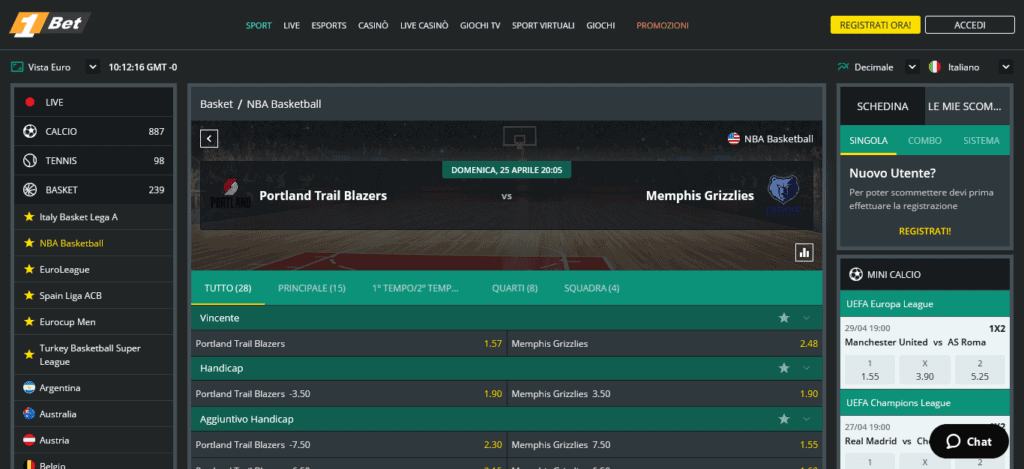This screenshot has height=469, width=1024.
Task: Click Basket breadcrumb link
Action: click(216, 104)
